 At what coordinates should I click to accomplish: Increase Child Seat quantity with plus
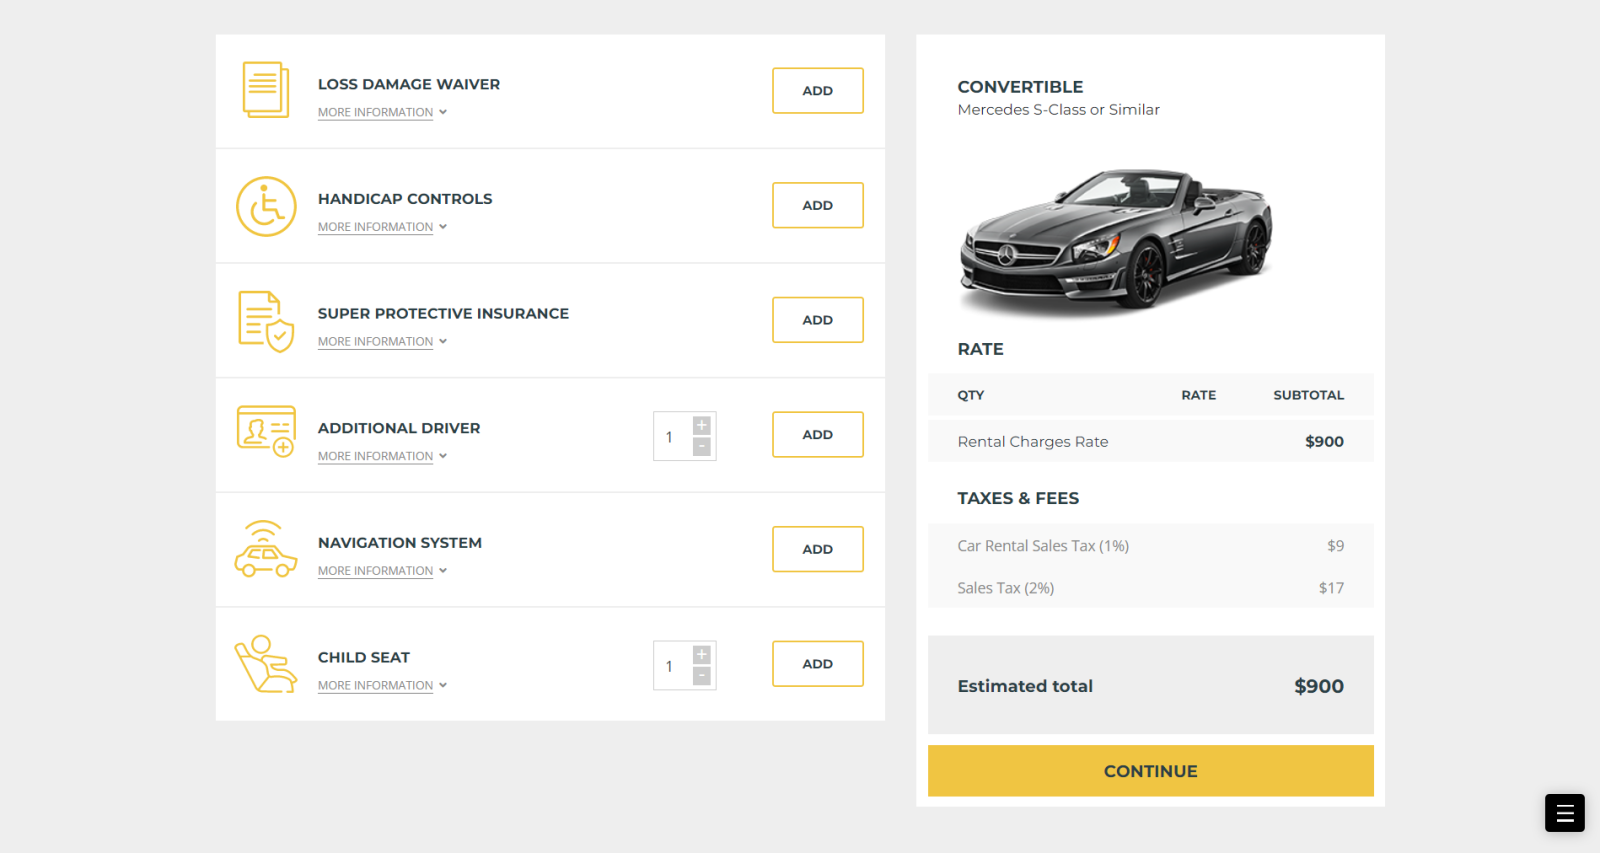click(702, 654)
